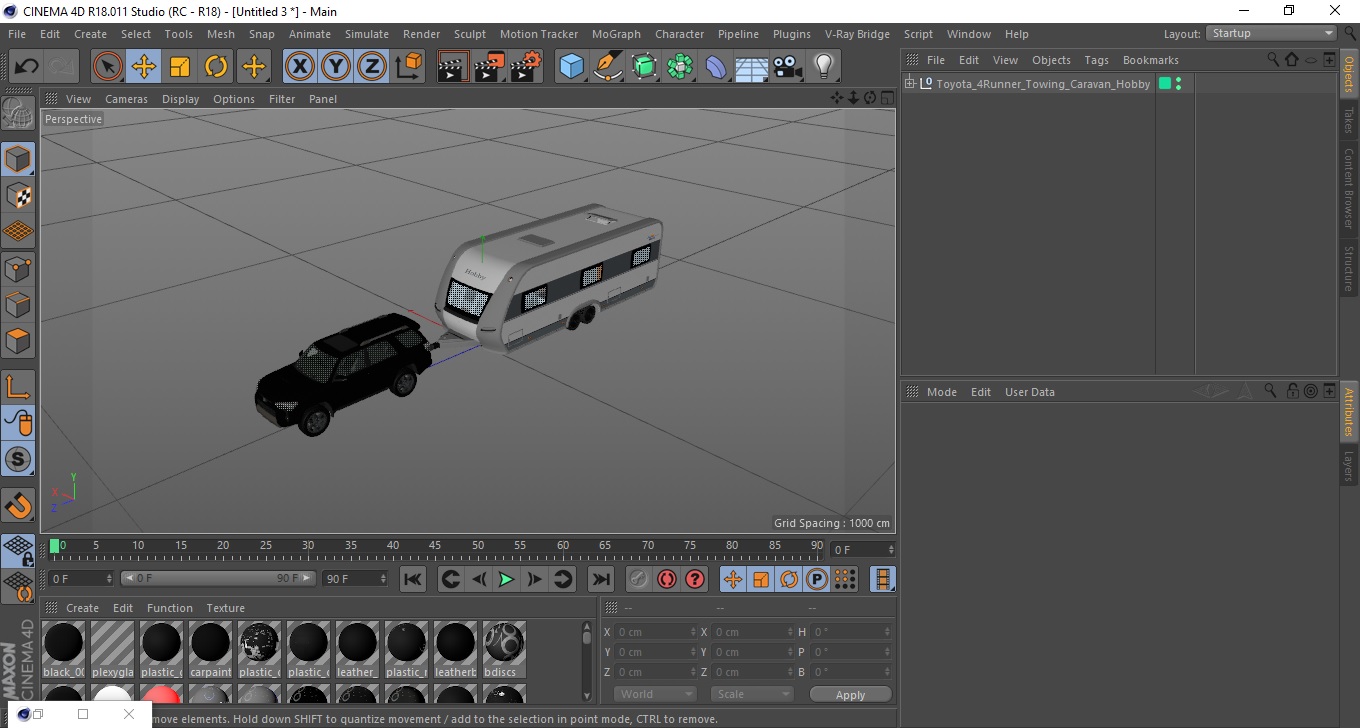Open Object Manager Tags menu
The width and height of the screenshot is (1360, 728).
click(1096, 60)
